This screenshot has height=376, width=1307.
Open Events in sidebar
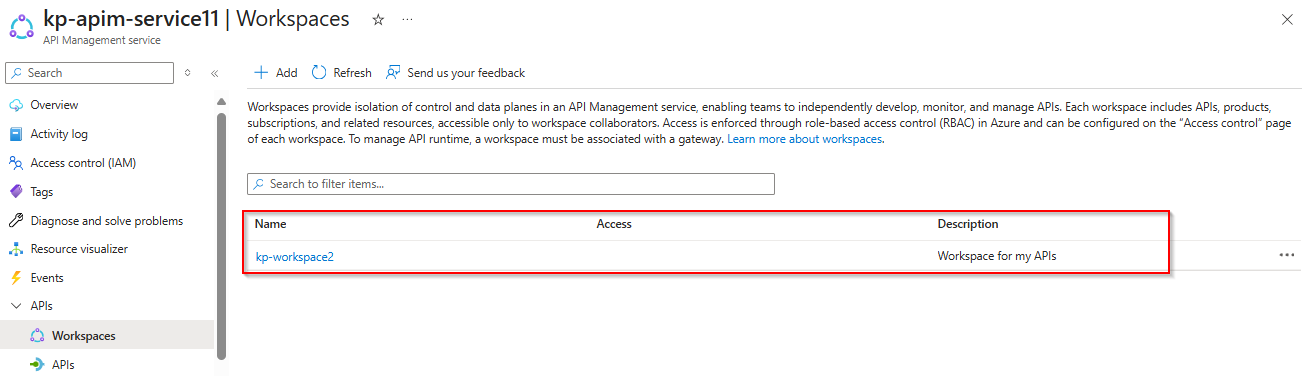[x=47, y=278]
